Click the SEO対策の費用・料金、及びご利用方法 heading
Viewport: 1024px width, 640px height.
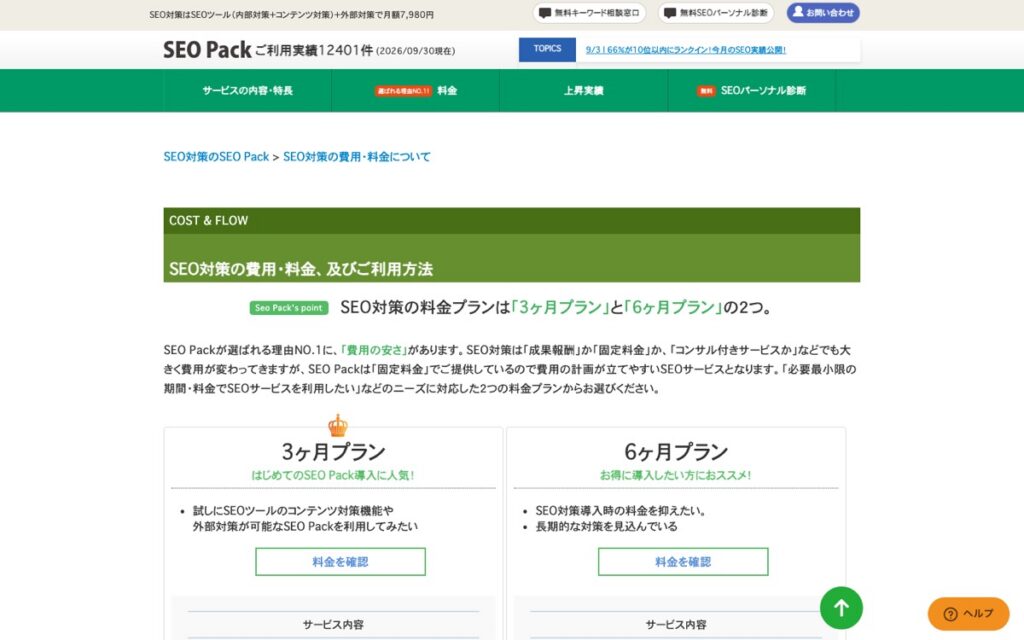point(301,269)
